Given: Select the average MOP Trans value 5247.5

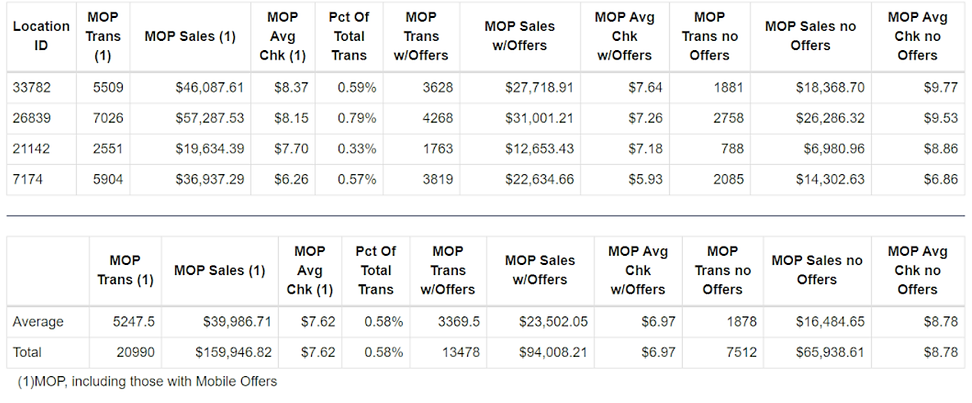Looking at the screenshot, I should (x=133, y=322).
